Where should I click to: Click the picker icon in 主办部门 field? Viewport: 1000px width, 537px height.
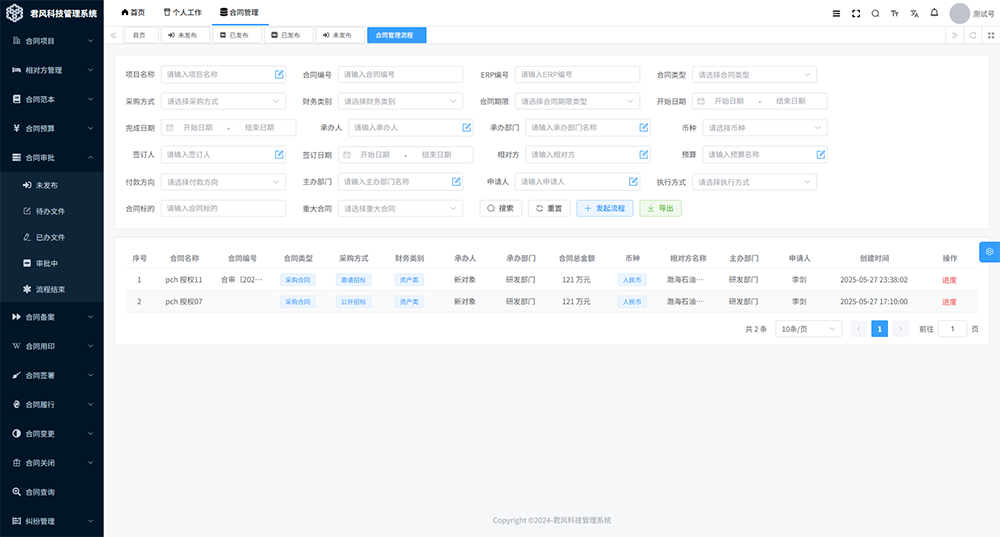456,182
